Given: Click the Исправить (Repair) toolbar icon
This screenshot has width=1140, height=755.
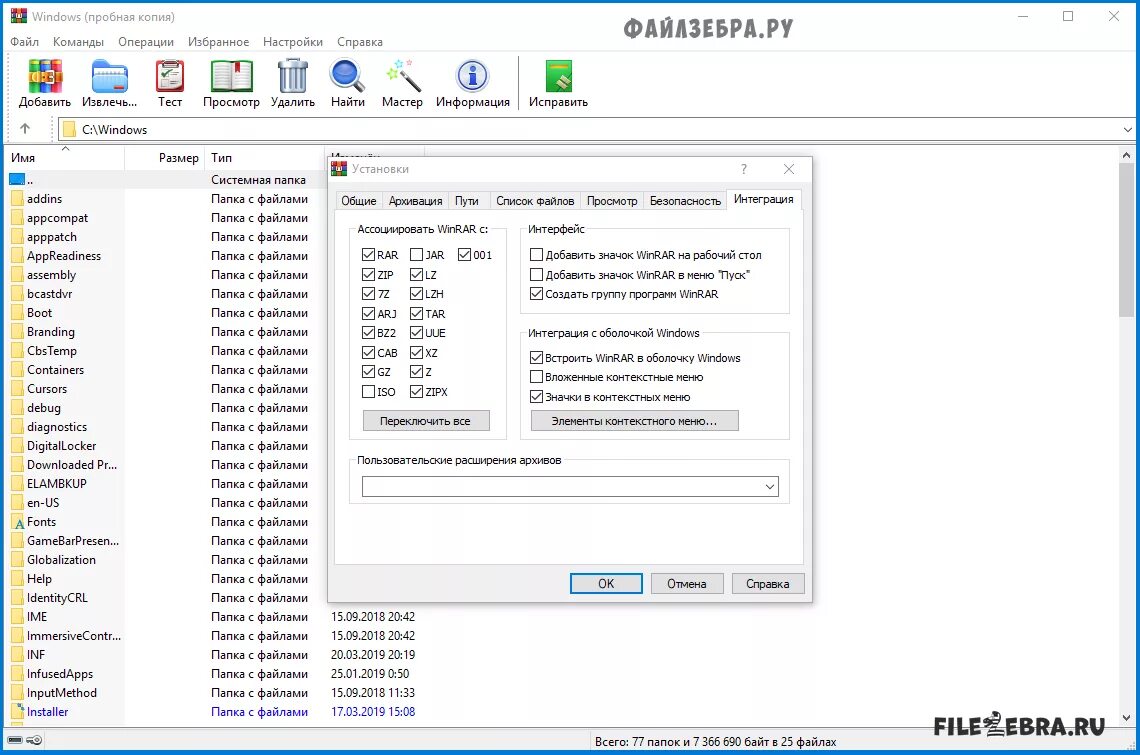Looking at the screenshot, I should pos(557,78).
